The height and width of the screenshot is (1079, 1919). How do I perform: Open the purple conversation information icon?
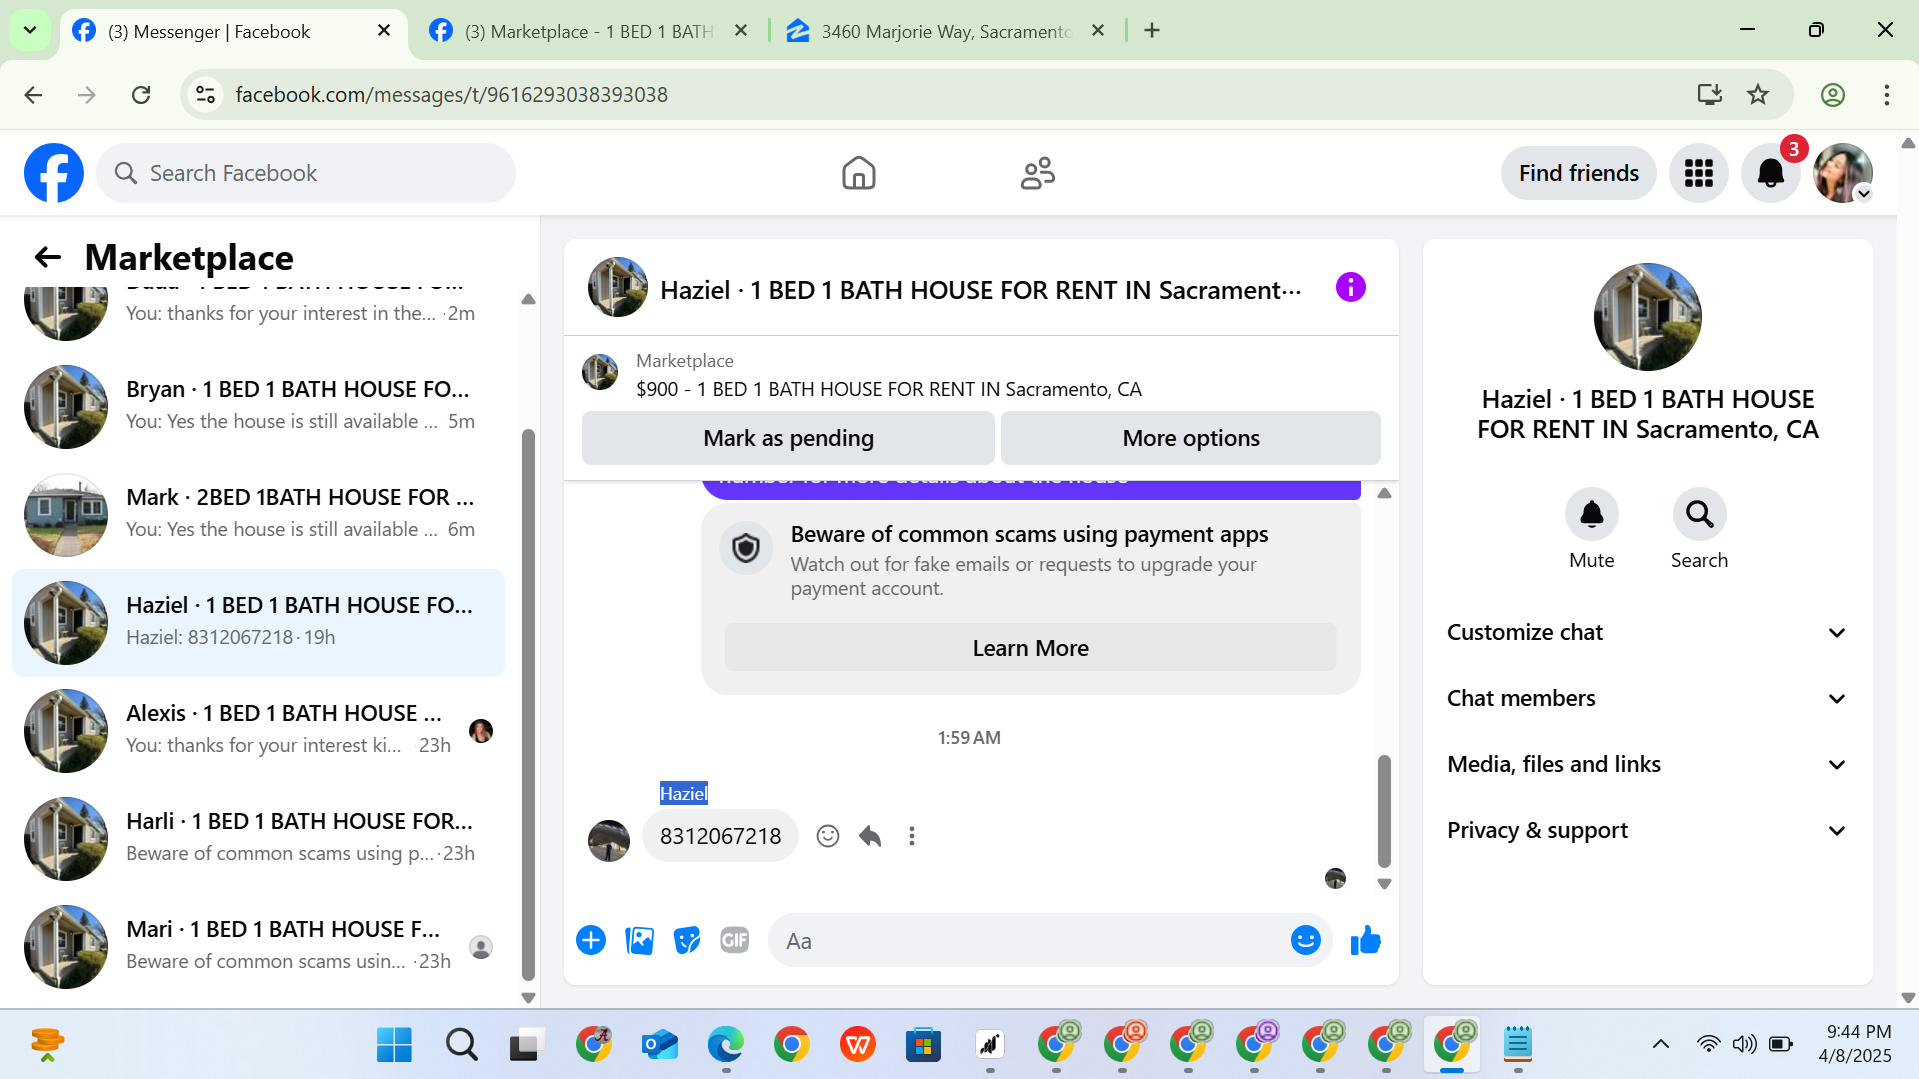coord(1350,288)
